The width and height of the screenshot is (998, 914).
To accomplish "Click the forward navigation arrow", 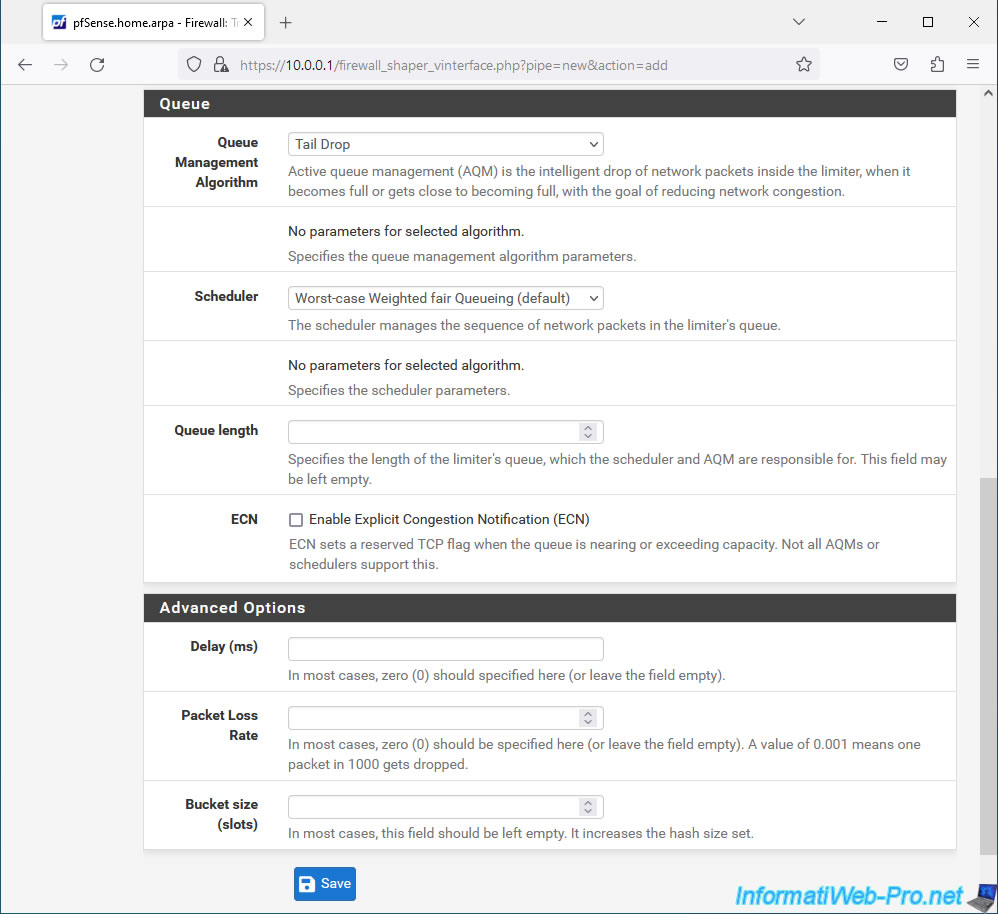I will tap(61, 65).
